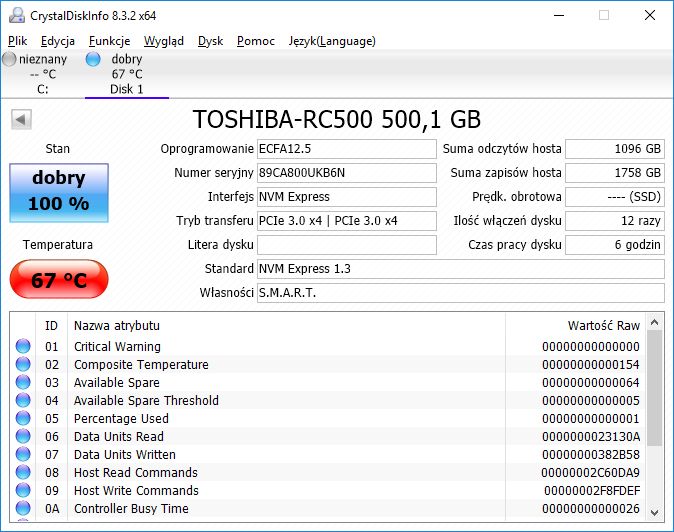Go to previous disk with left arrow

click(21, 119)
